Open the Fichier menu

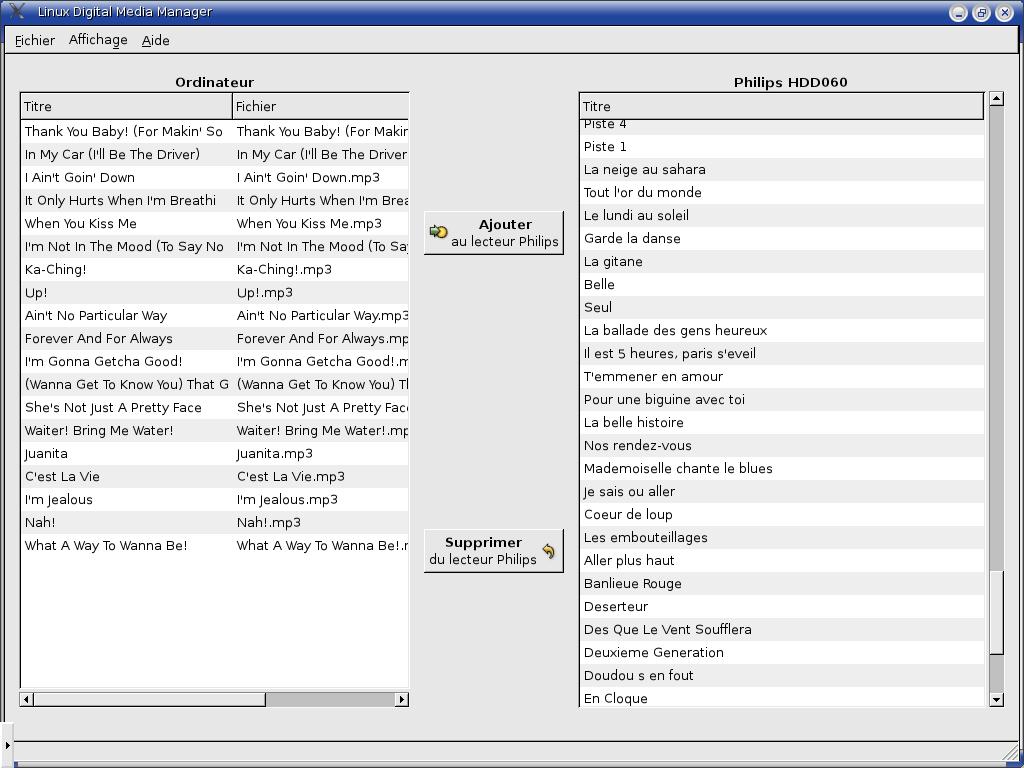[35, 40]
